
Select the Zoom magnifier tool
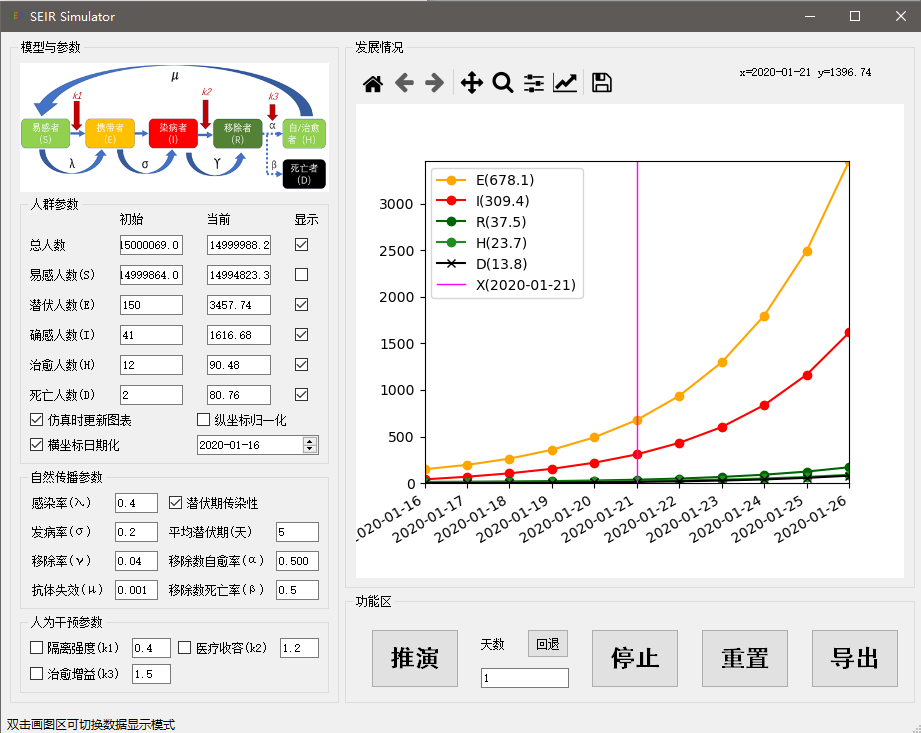point(503,83)
